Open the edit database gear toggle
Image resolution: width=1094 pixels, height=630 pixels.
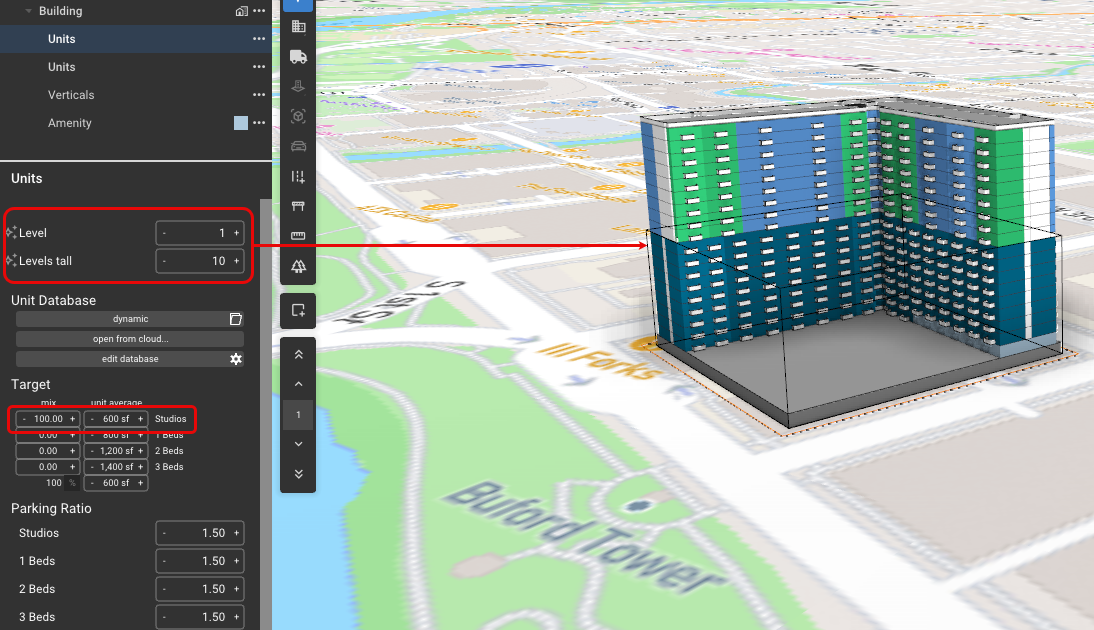(235, 358)
